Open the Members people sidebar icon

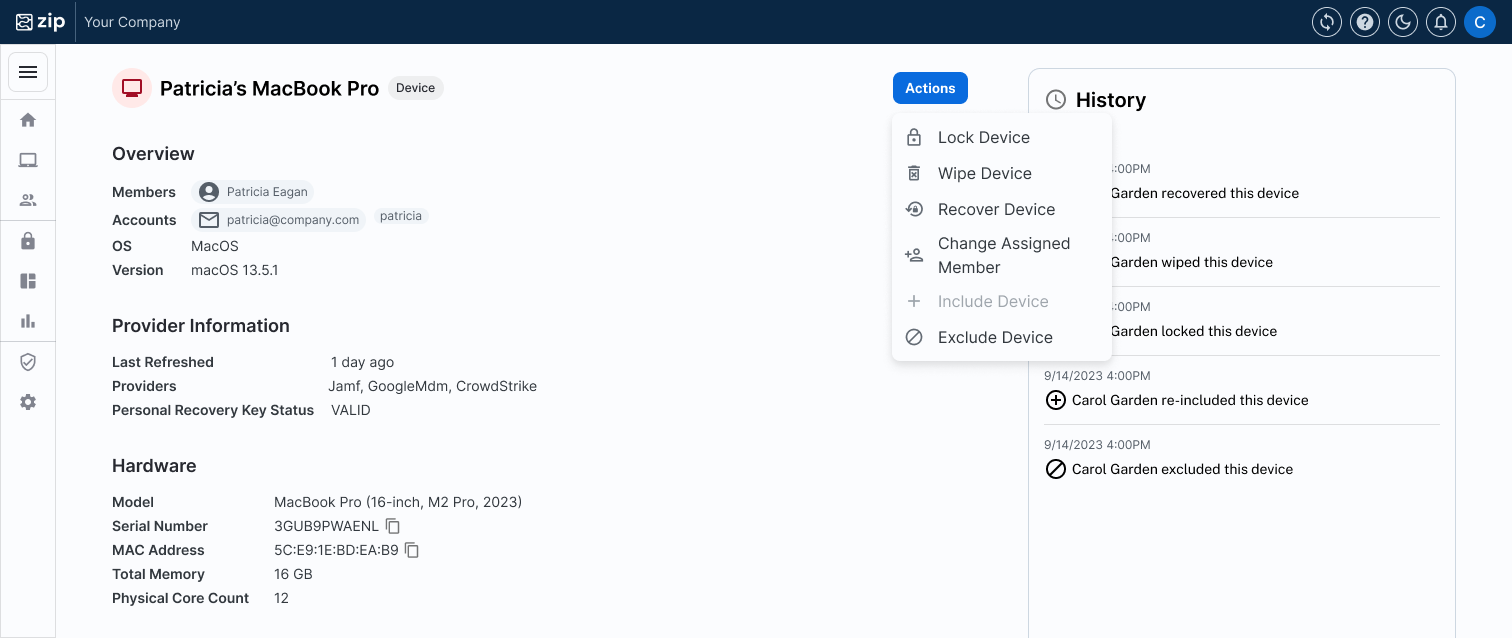pyautogui.click(x=28, y=200)
